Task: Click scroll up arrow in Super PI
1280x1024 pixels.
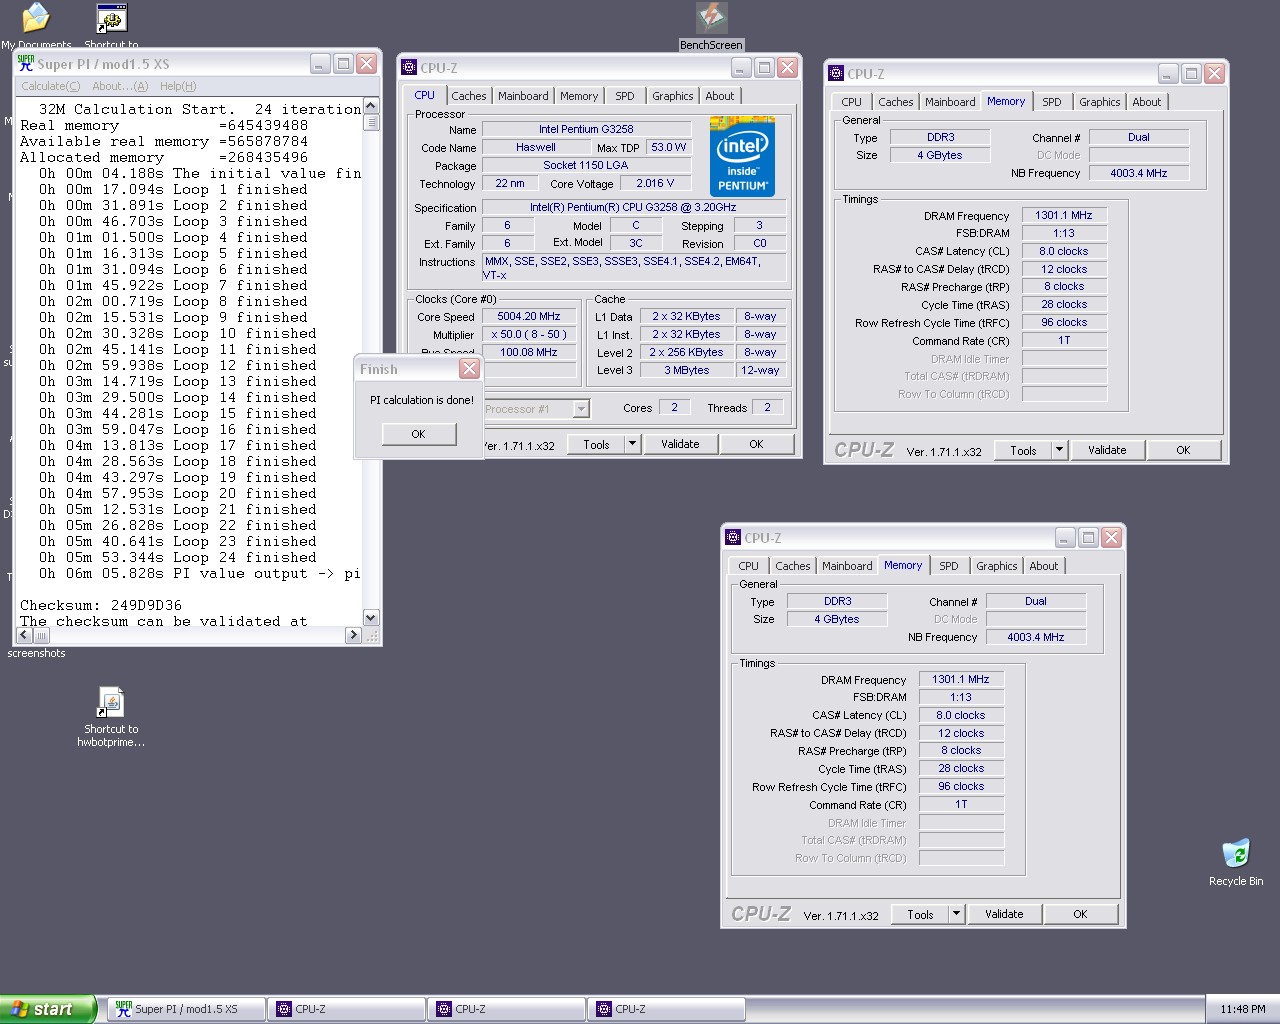Action: click(x=371, y=106)
